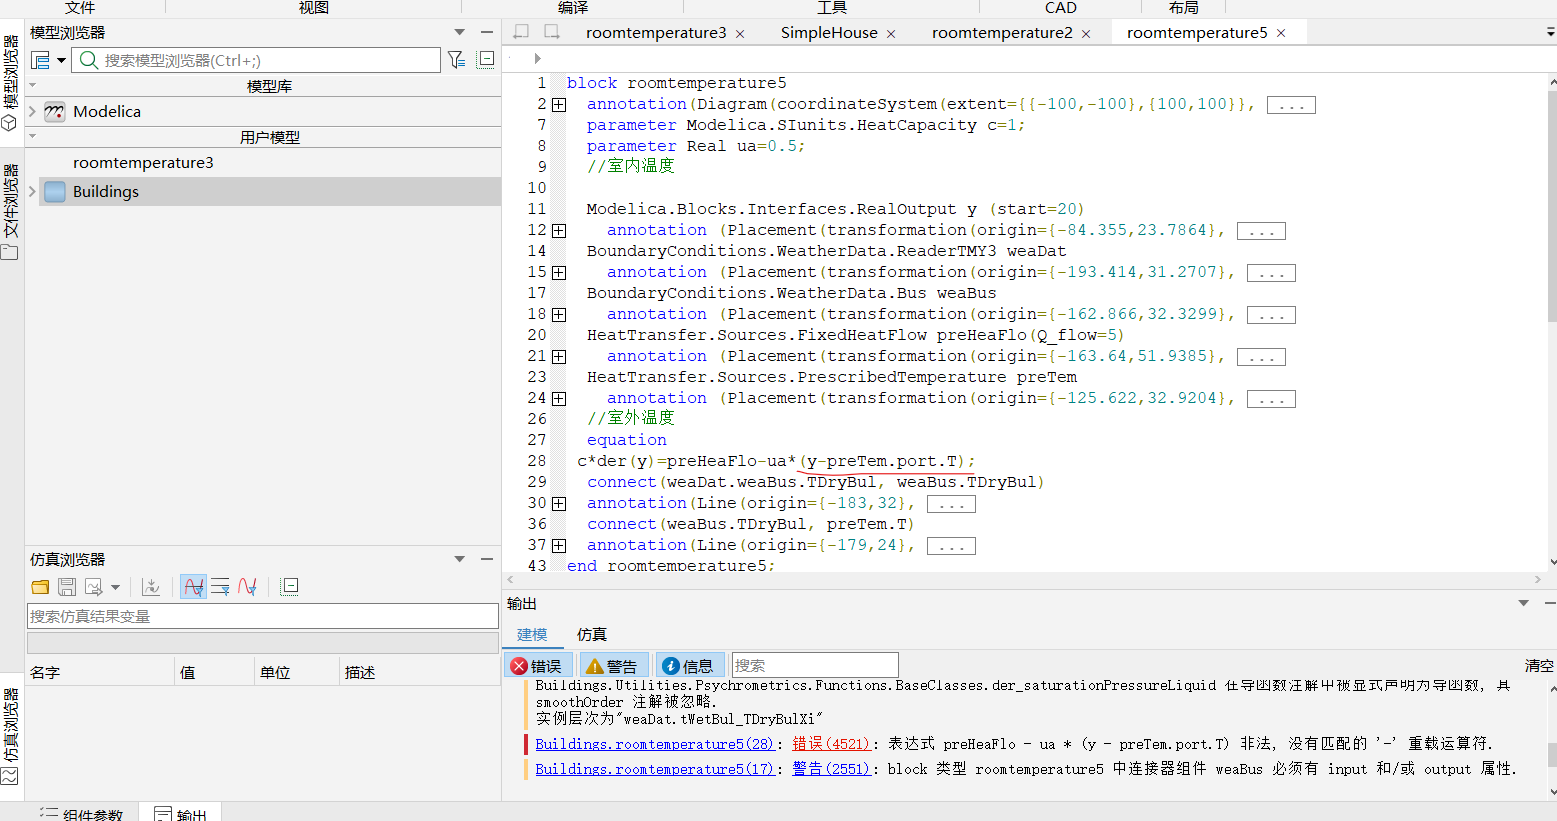Collapse all in the simulation browser
This screenshot has height=821, width=1557.
coord(289,587)
